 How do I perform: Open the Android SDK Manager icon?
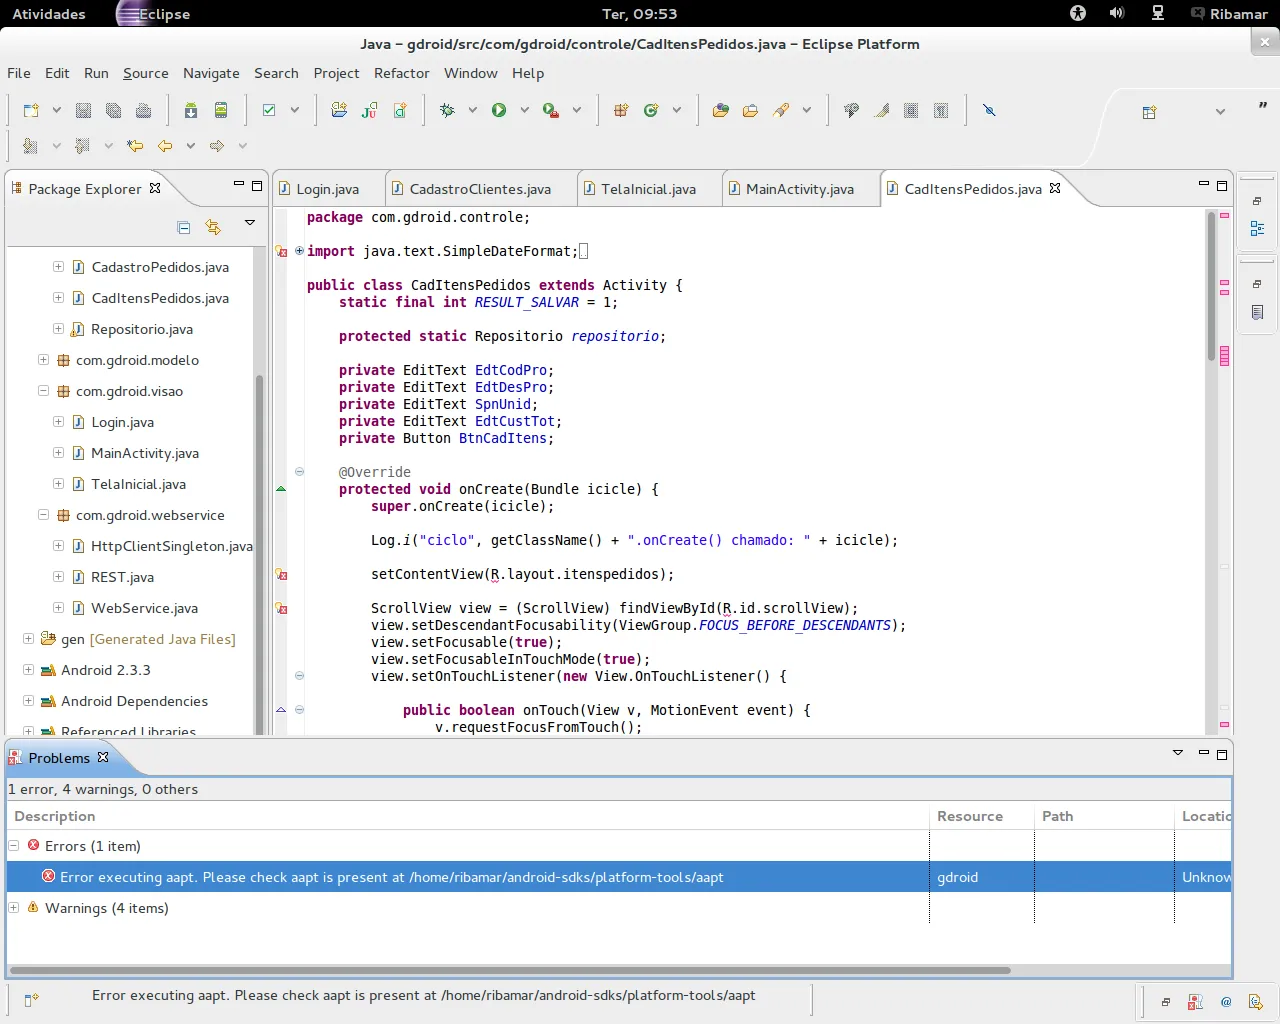pyautogui.click(x=191, y=110)
